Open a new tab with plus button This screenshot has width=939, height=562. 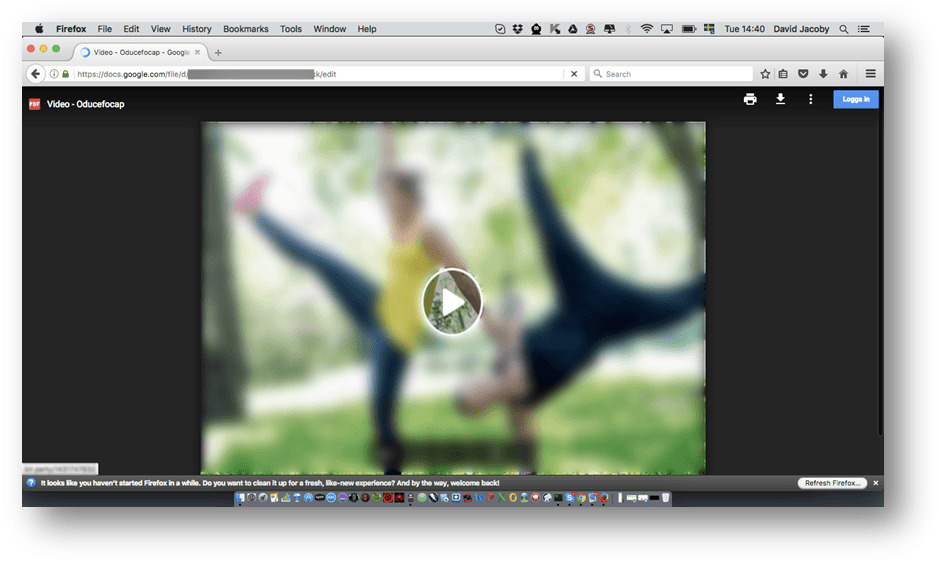tap(219, 52)
